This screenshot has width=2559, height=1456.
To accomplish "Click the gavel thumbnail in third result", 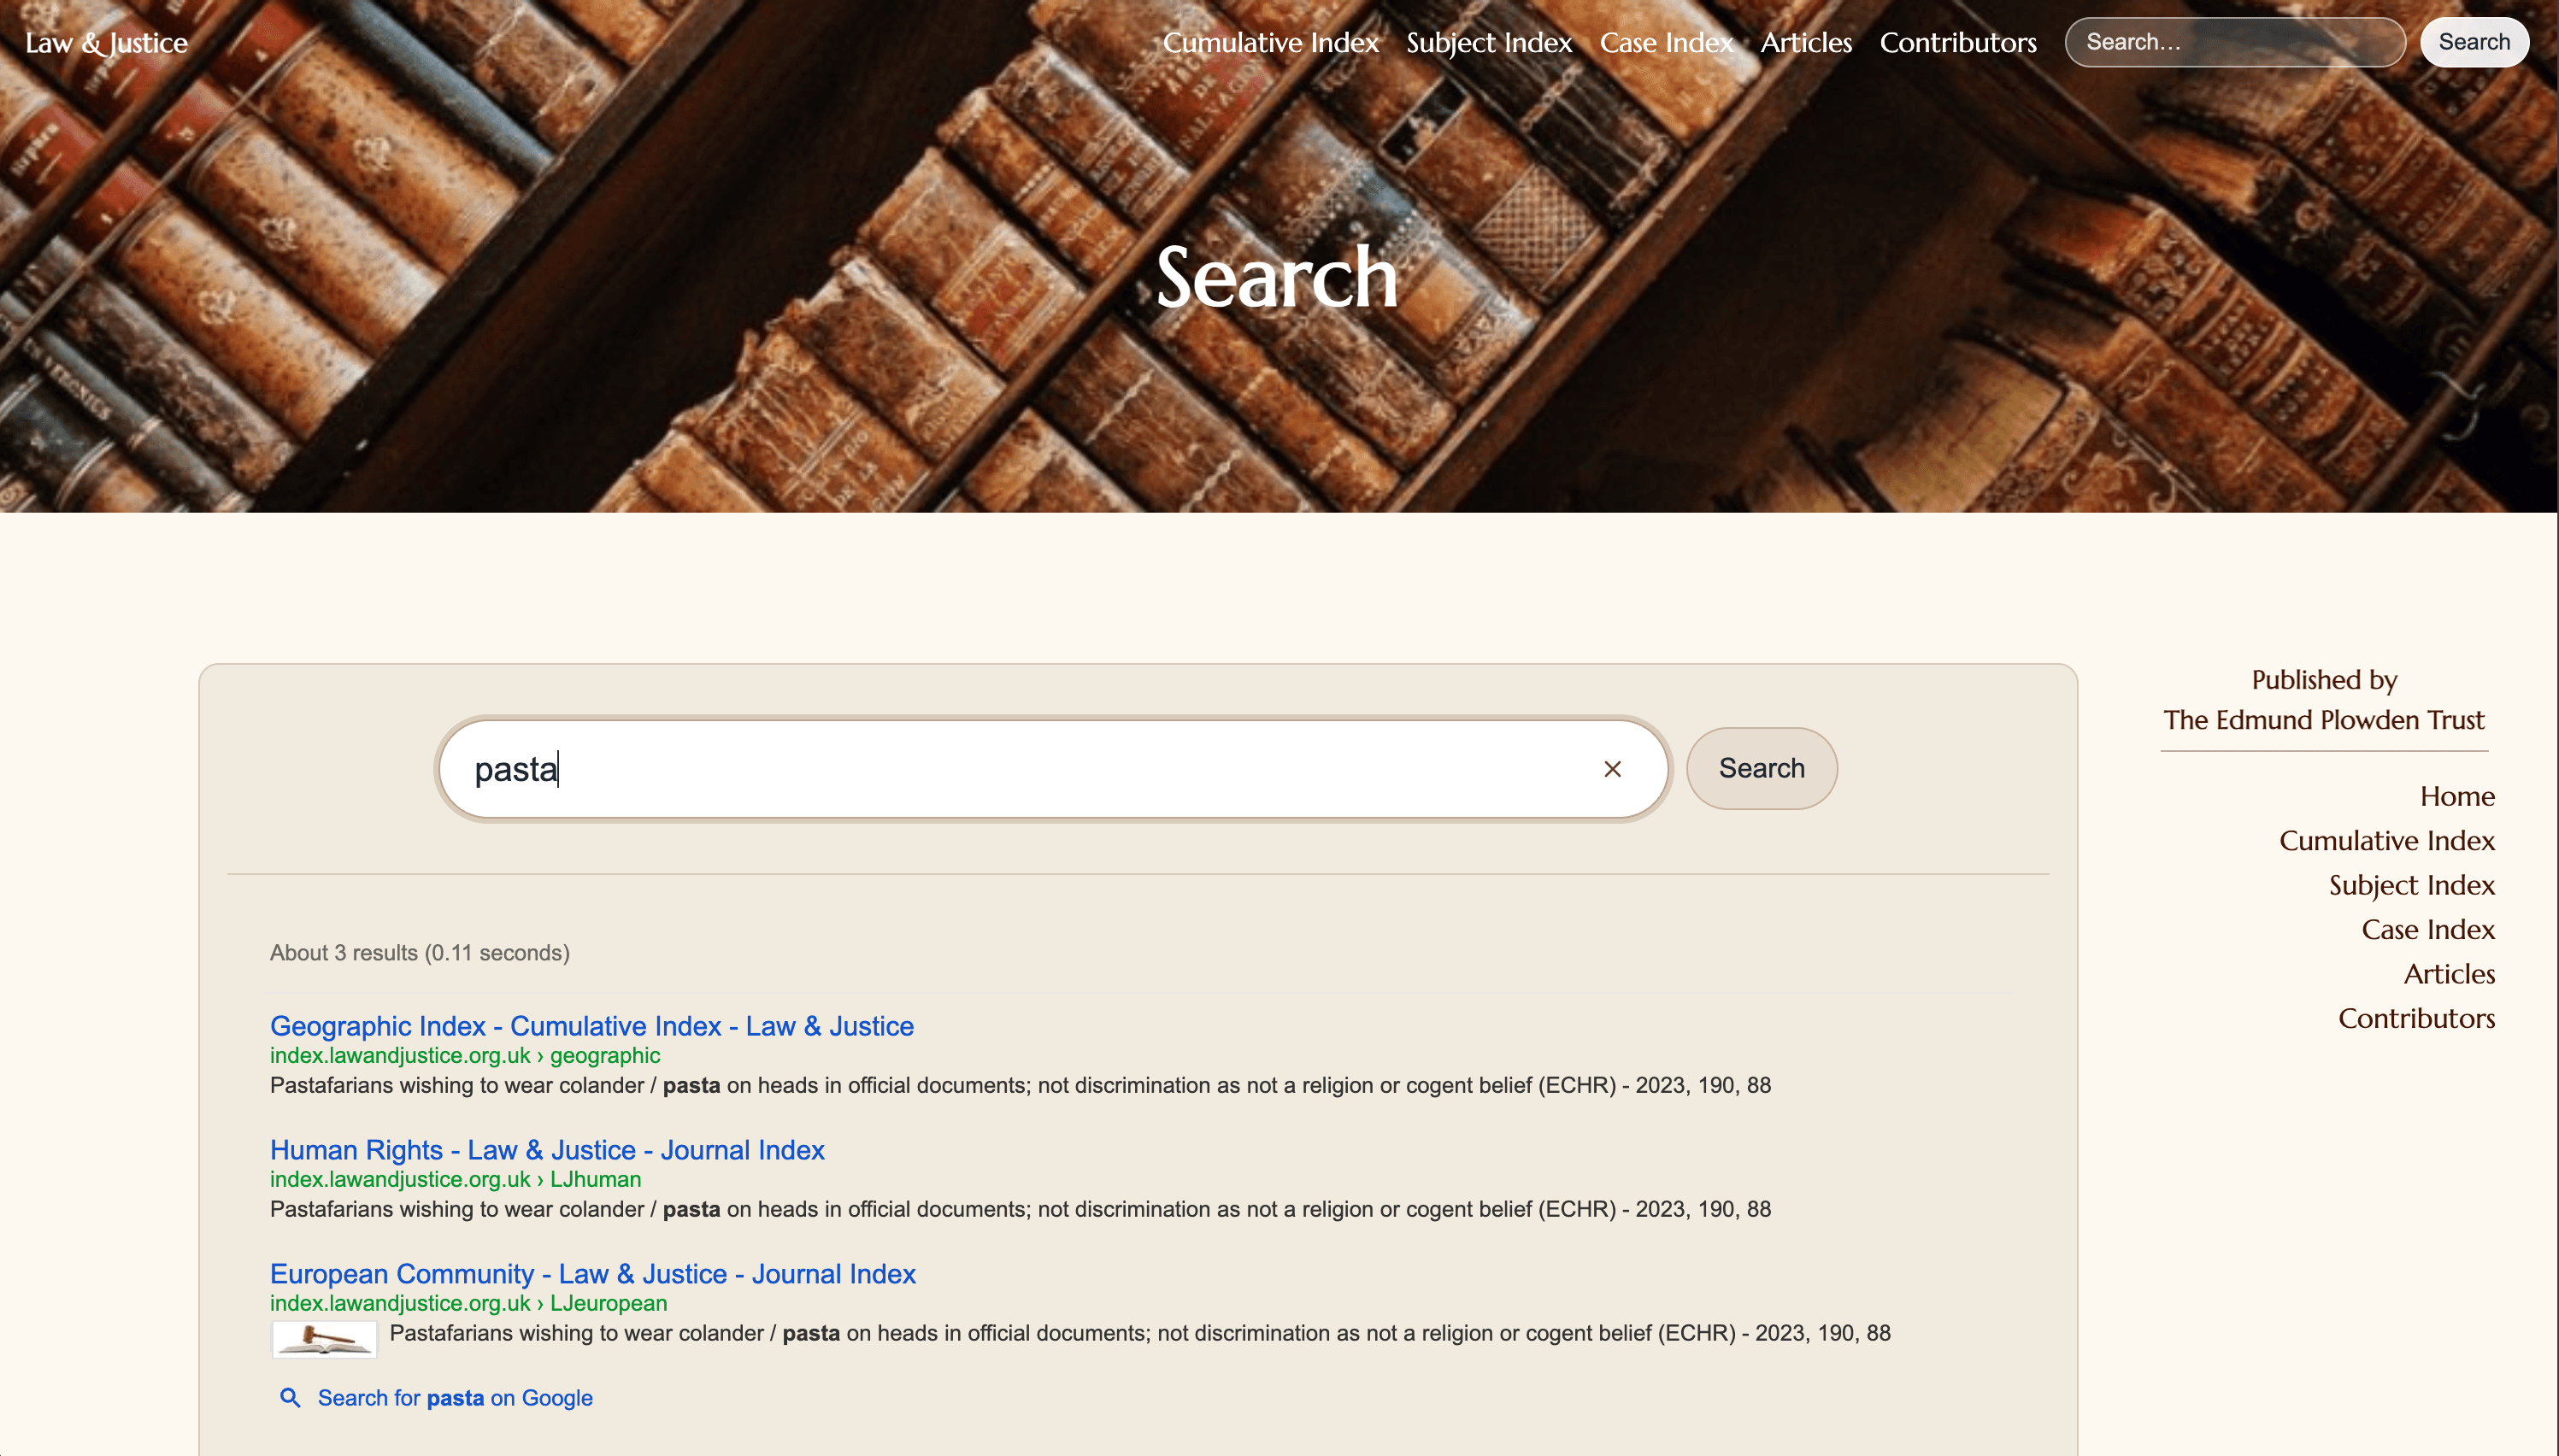I will coord(324,1338).
